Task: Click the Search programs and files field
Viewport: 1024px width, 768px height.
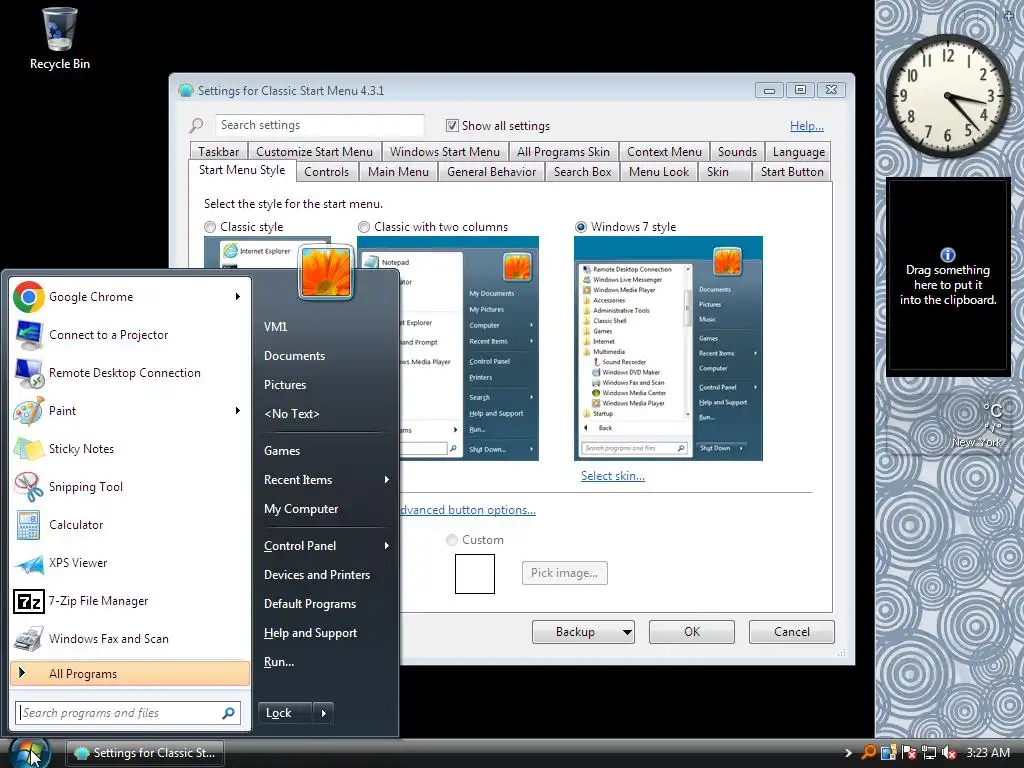Action: coord(128,713)
